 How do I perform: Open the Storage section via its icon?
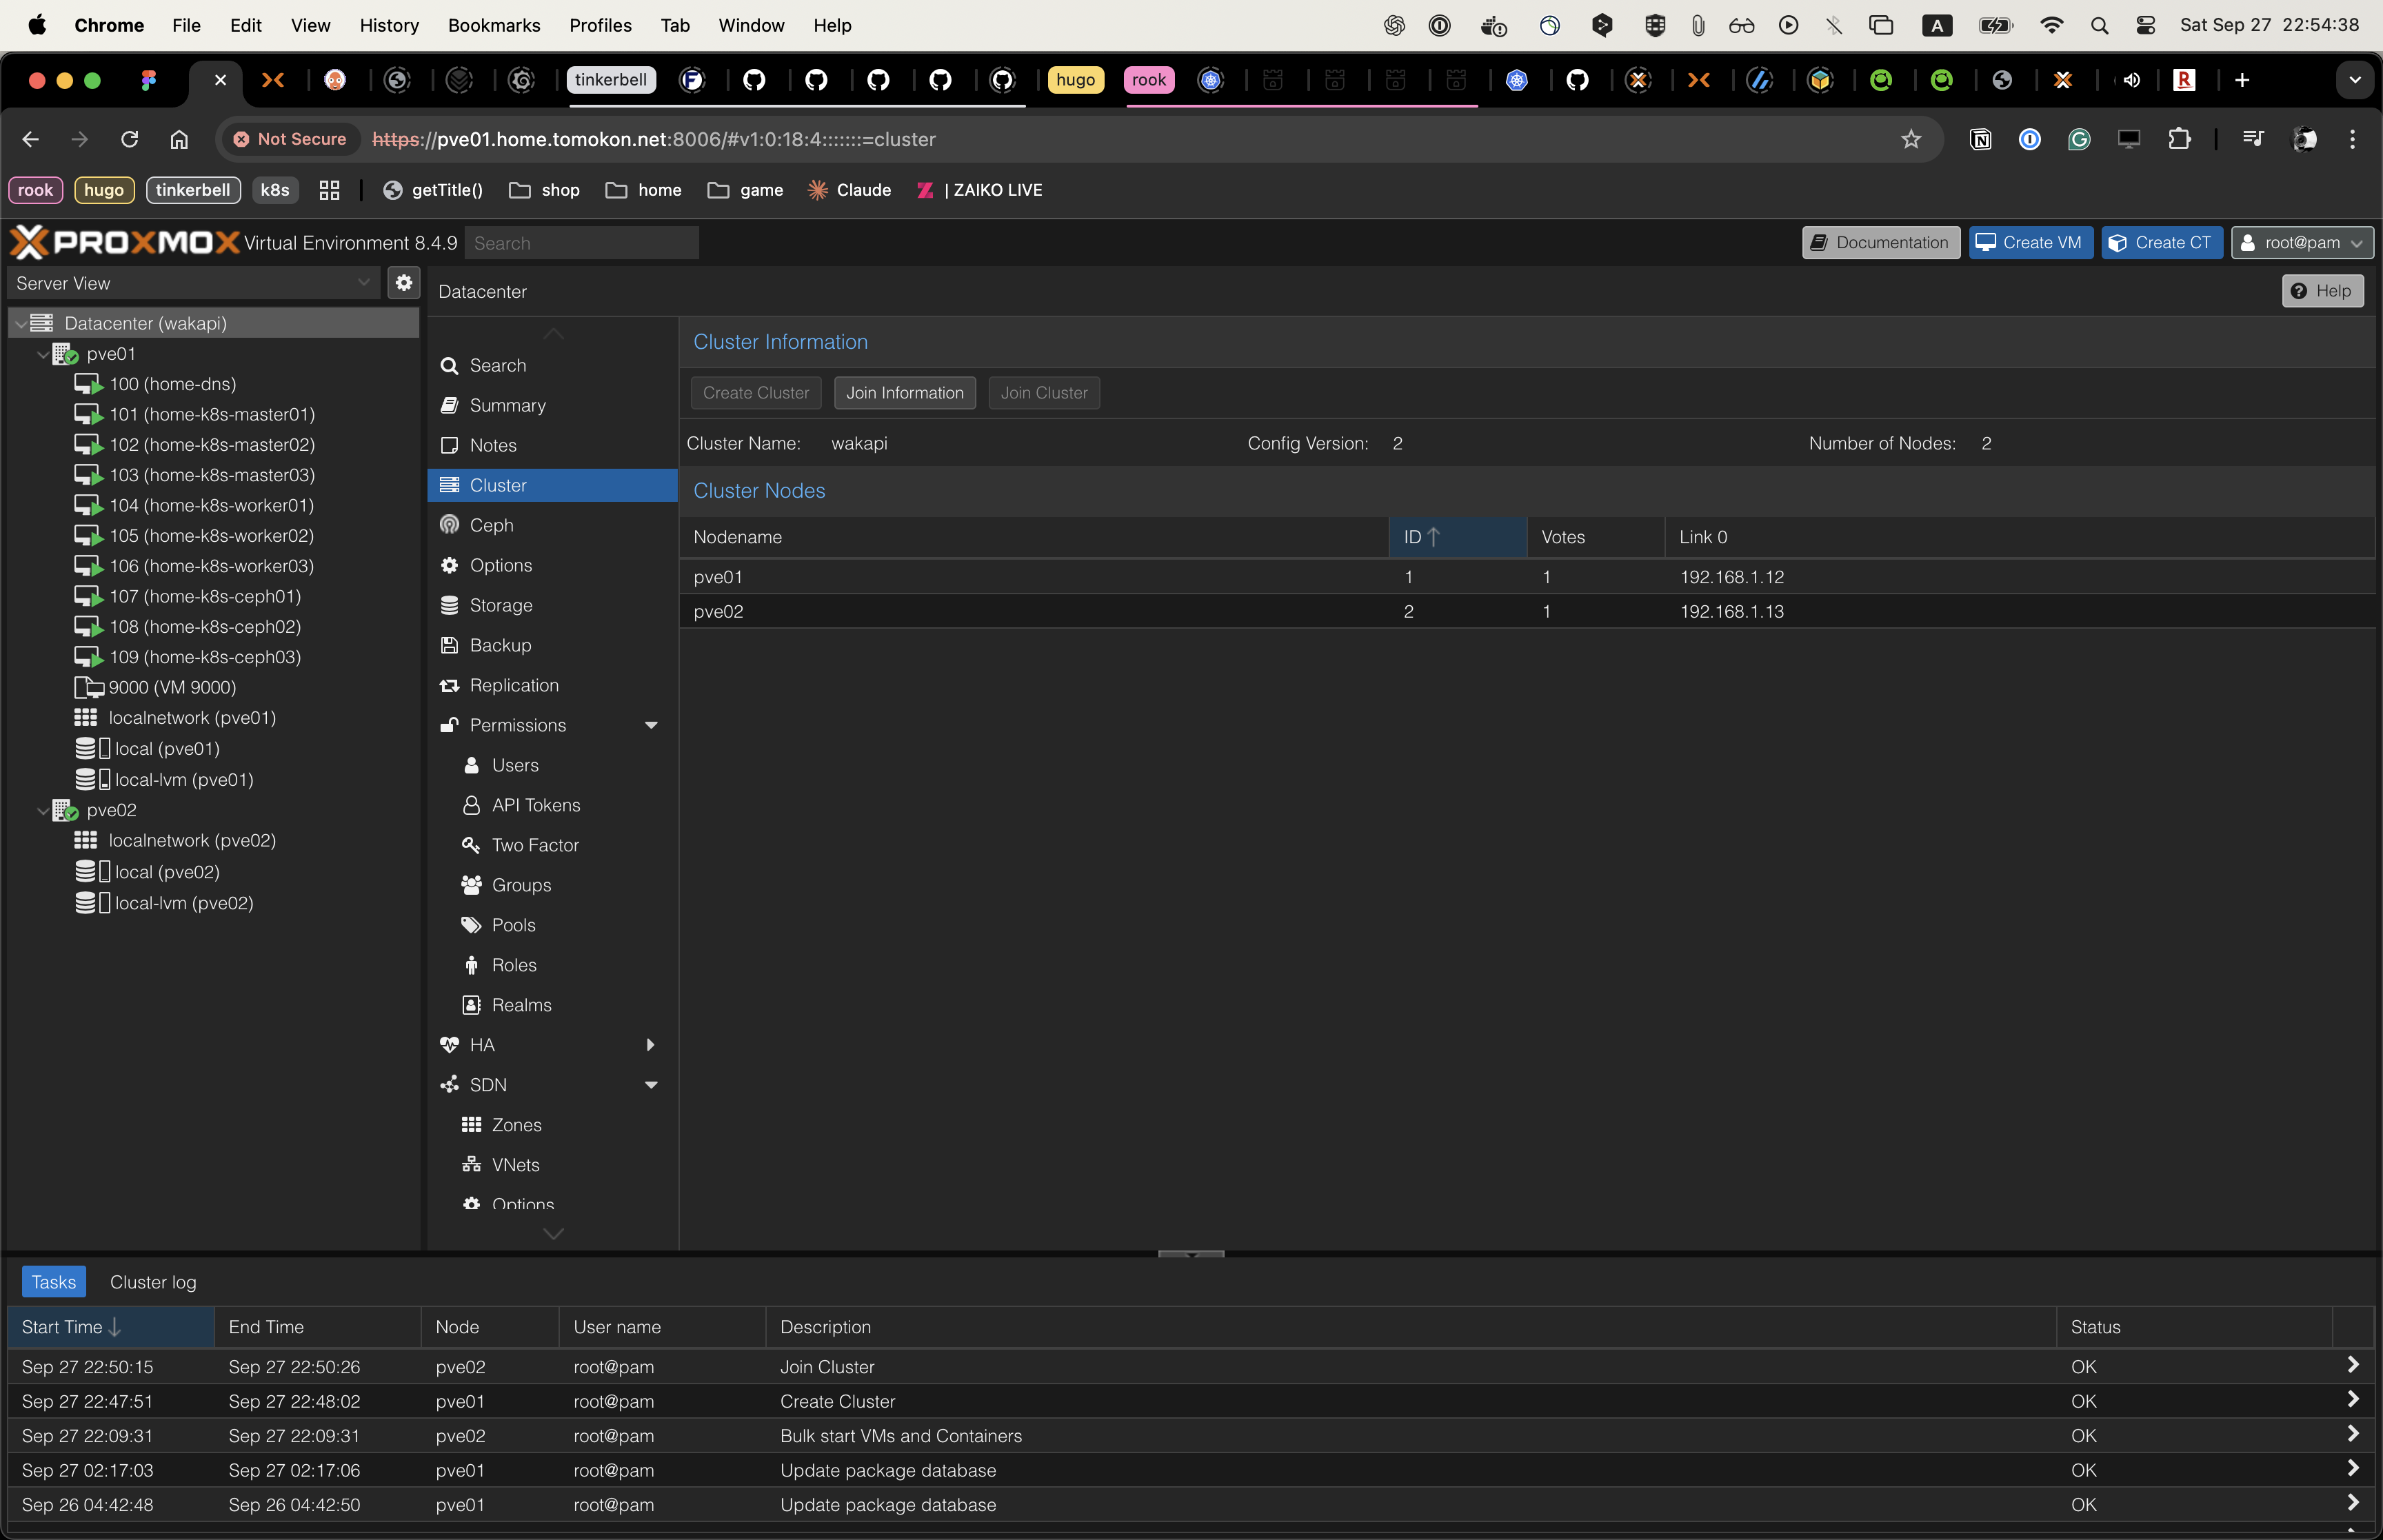pyautogui.click(x=449, y=605)
